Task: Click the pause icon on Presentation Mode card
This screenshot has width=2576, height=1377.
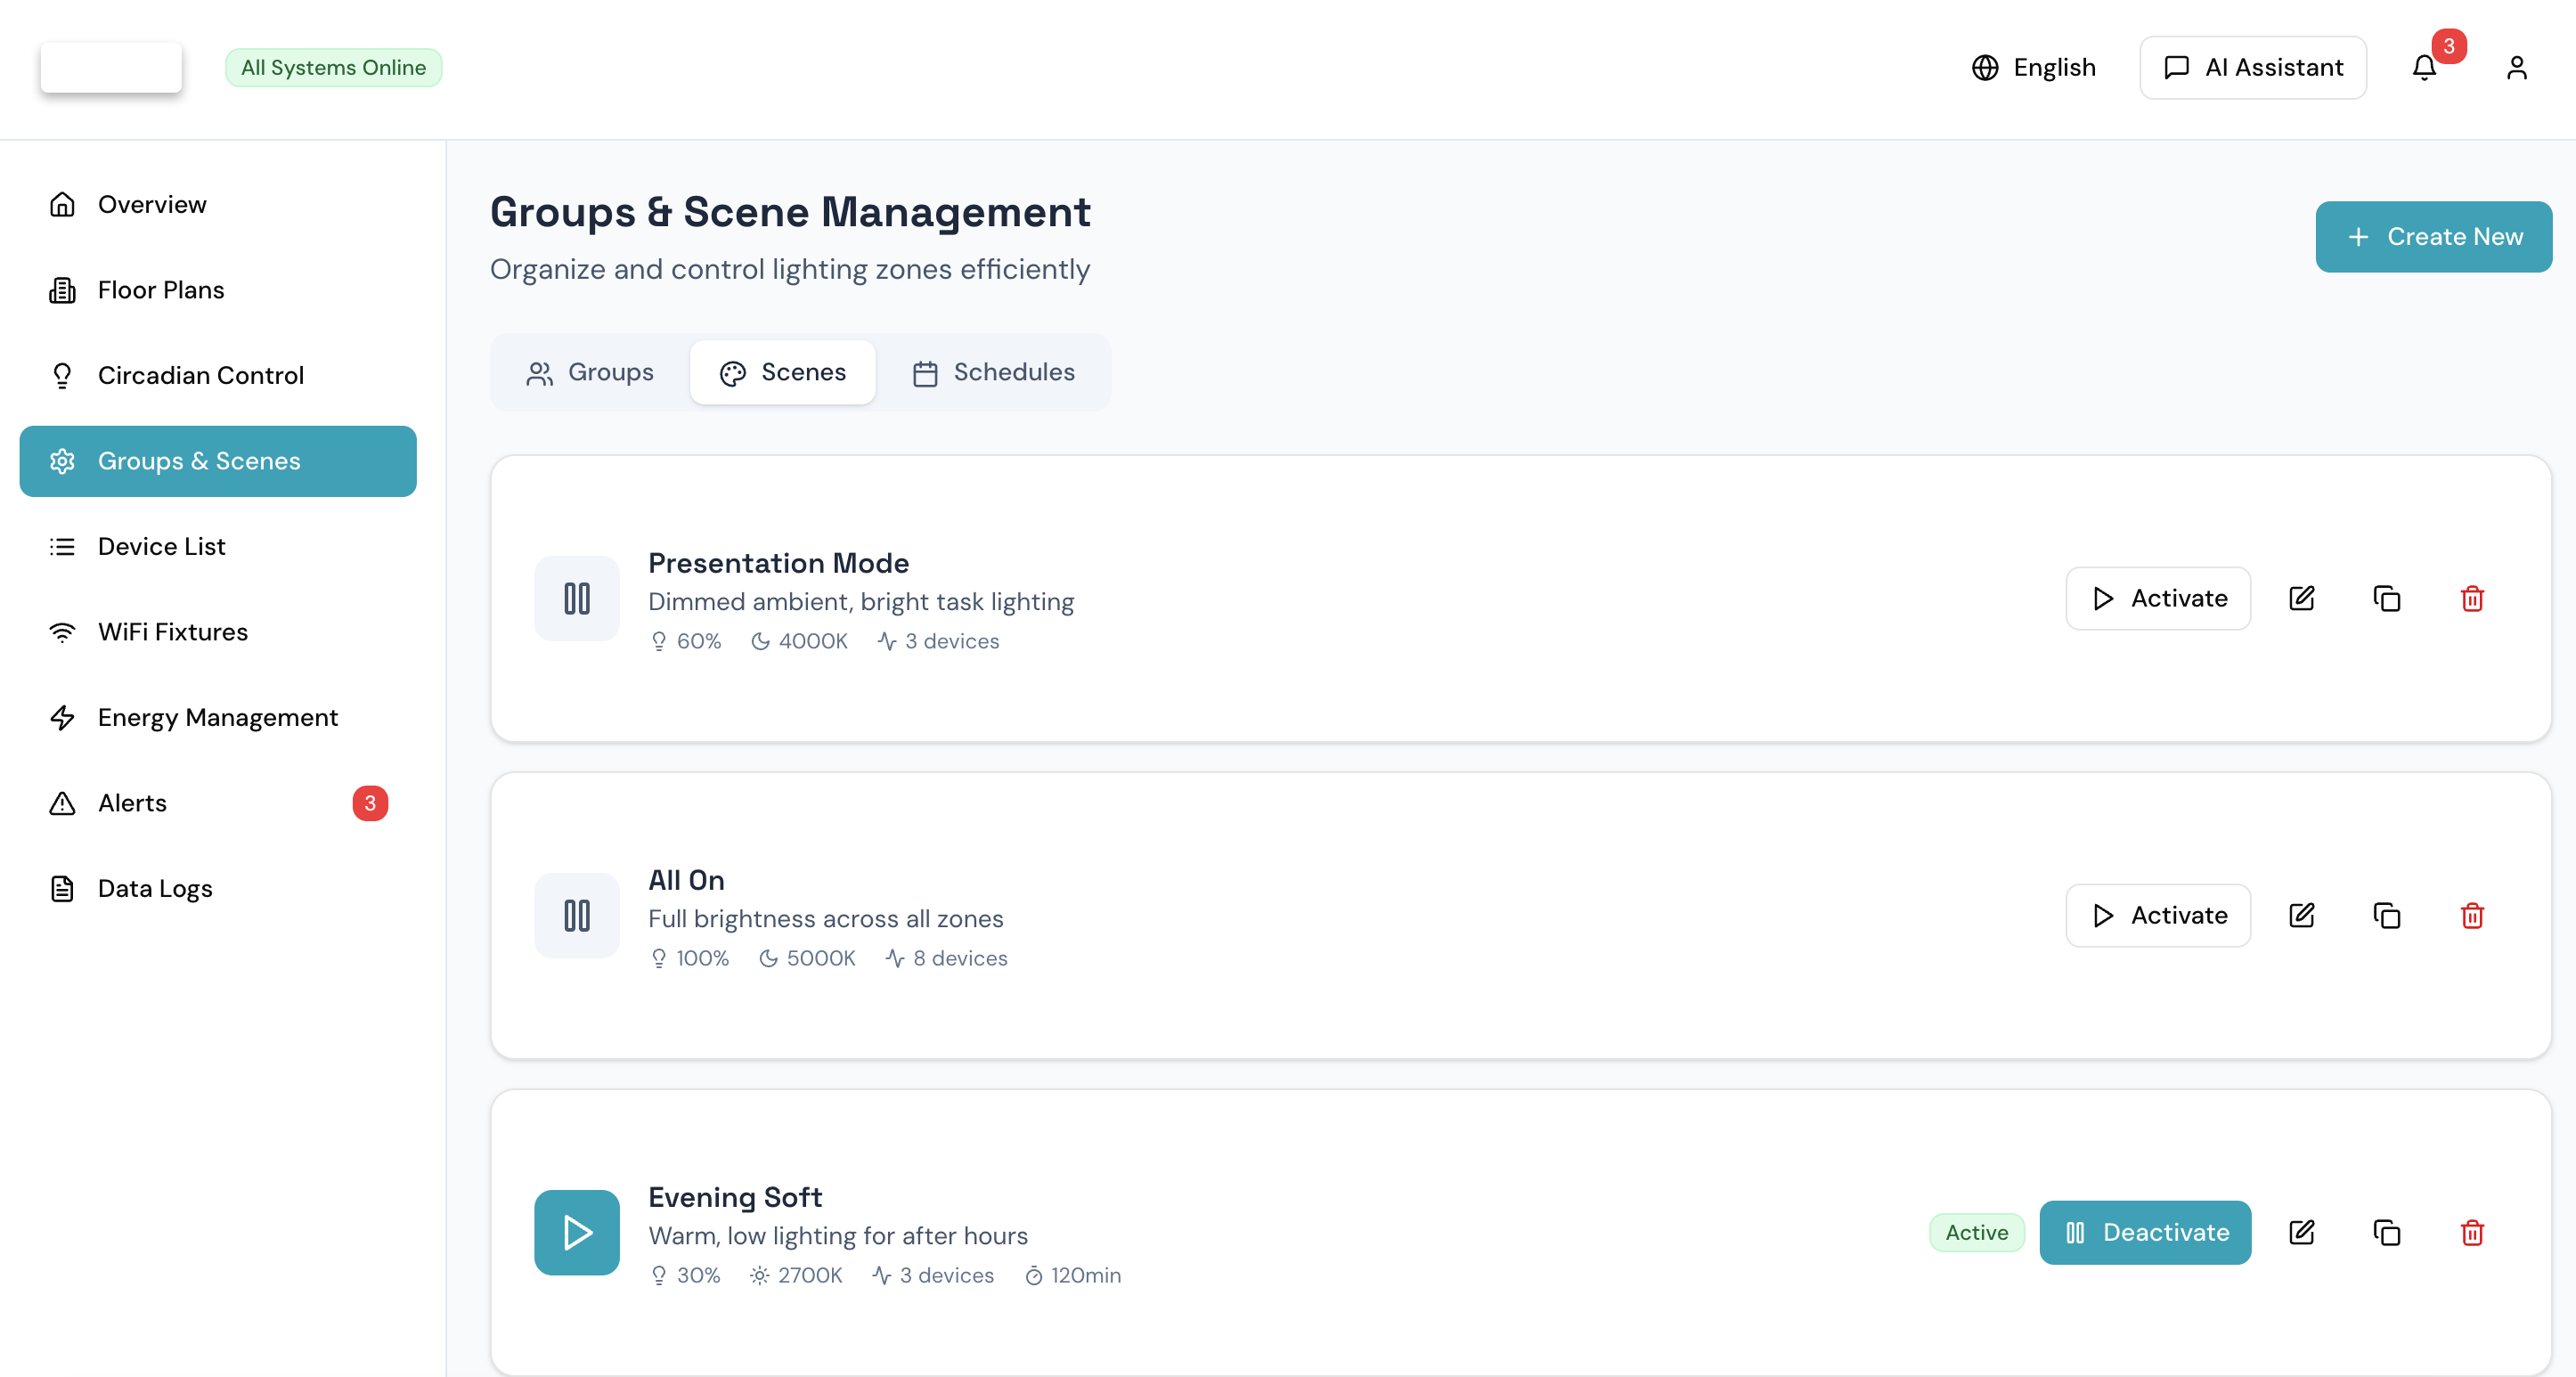Action: pos(576,598)
